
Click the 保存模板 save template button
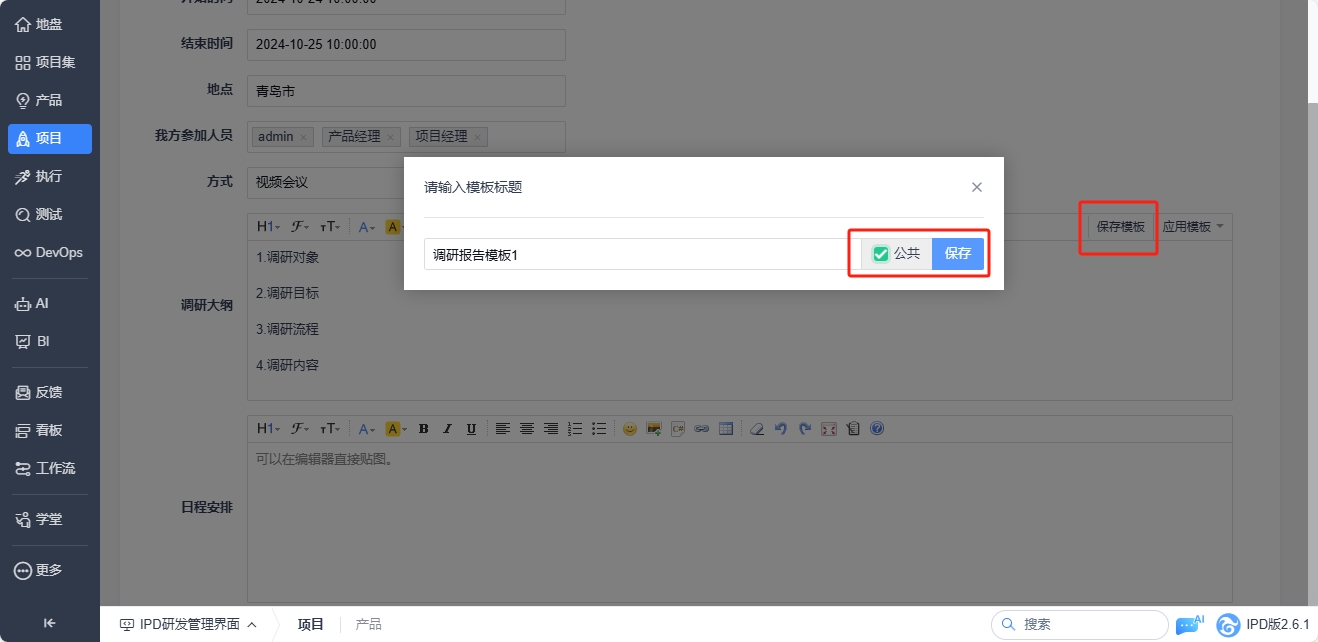pyautogui.click(x=1121, y=227)
